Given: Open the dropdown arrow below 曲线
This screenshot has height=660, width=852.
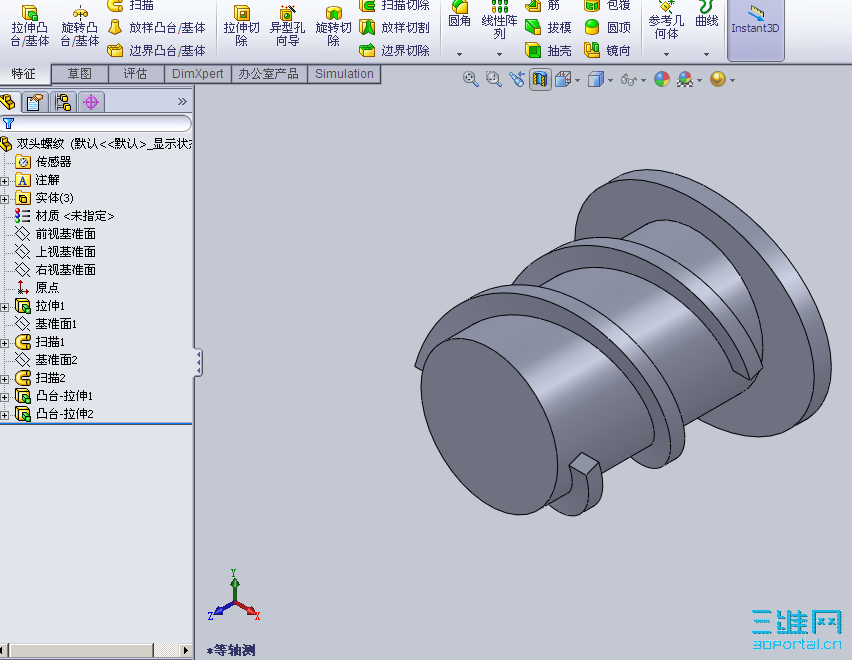Looking at the screenshot, I should (706, 54).
